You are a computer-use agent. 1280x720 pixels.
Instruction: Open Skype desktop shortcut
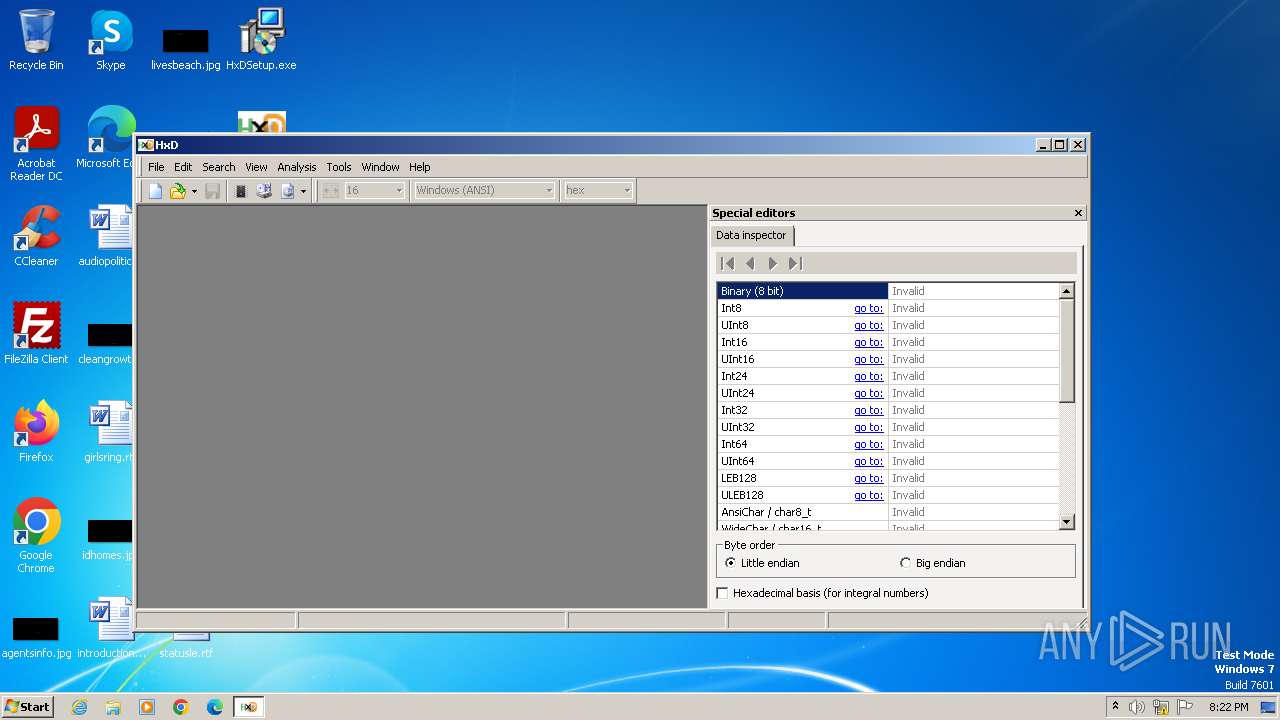tap(111, 40)
